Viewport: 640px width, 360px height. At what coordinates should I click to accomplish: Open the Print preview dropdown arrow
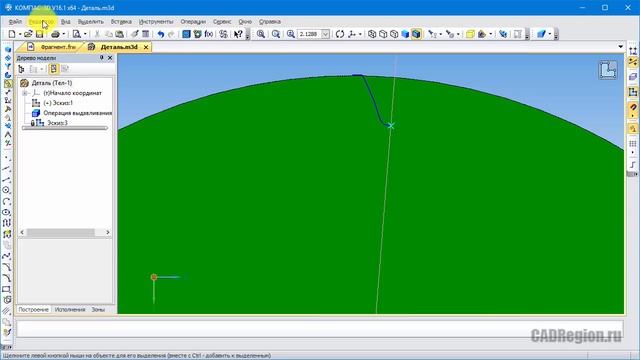[85, 34]
